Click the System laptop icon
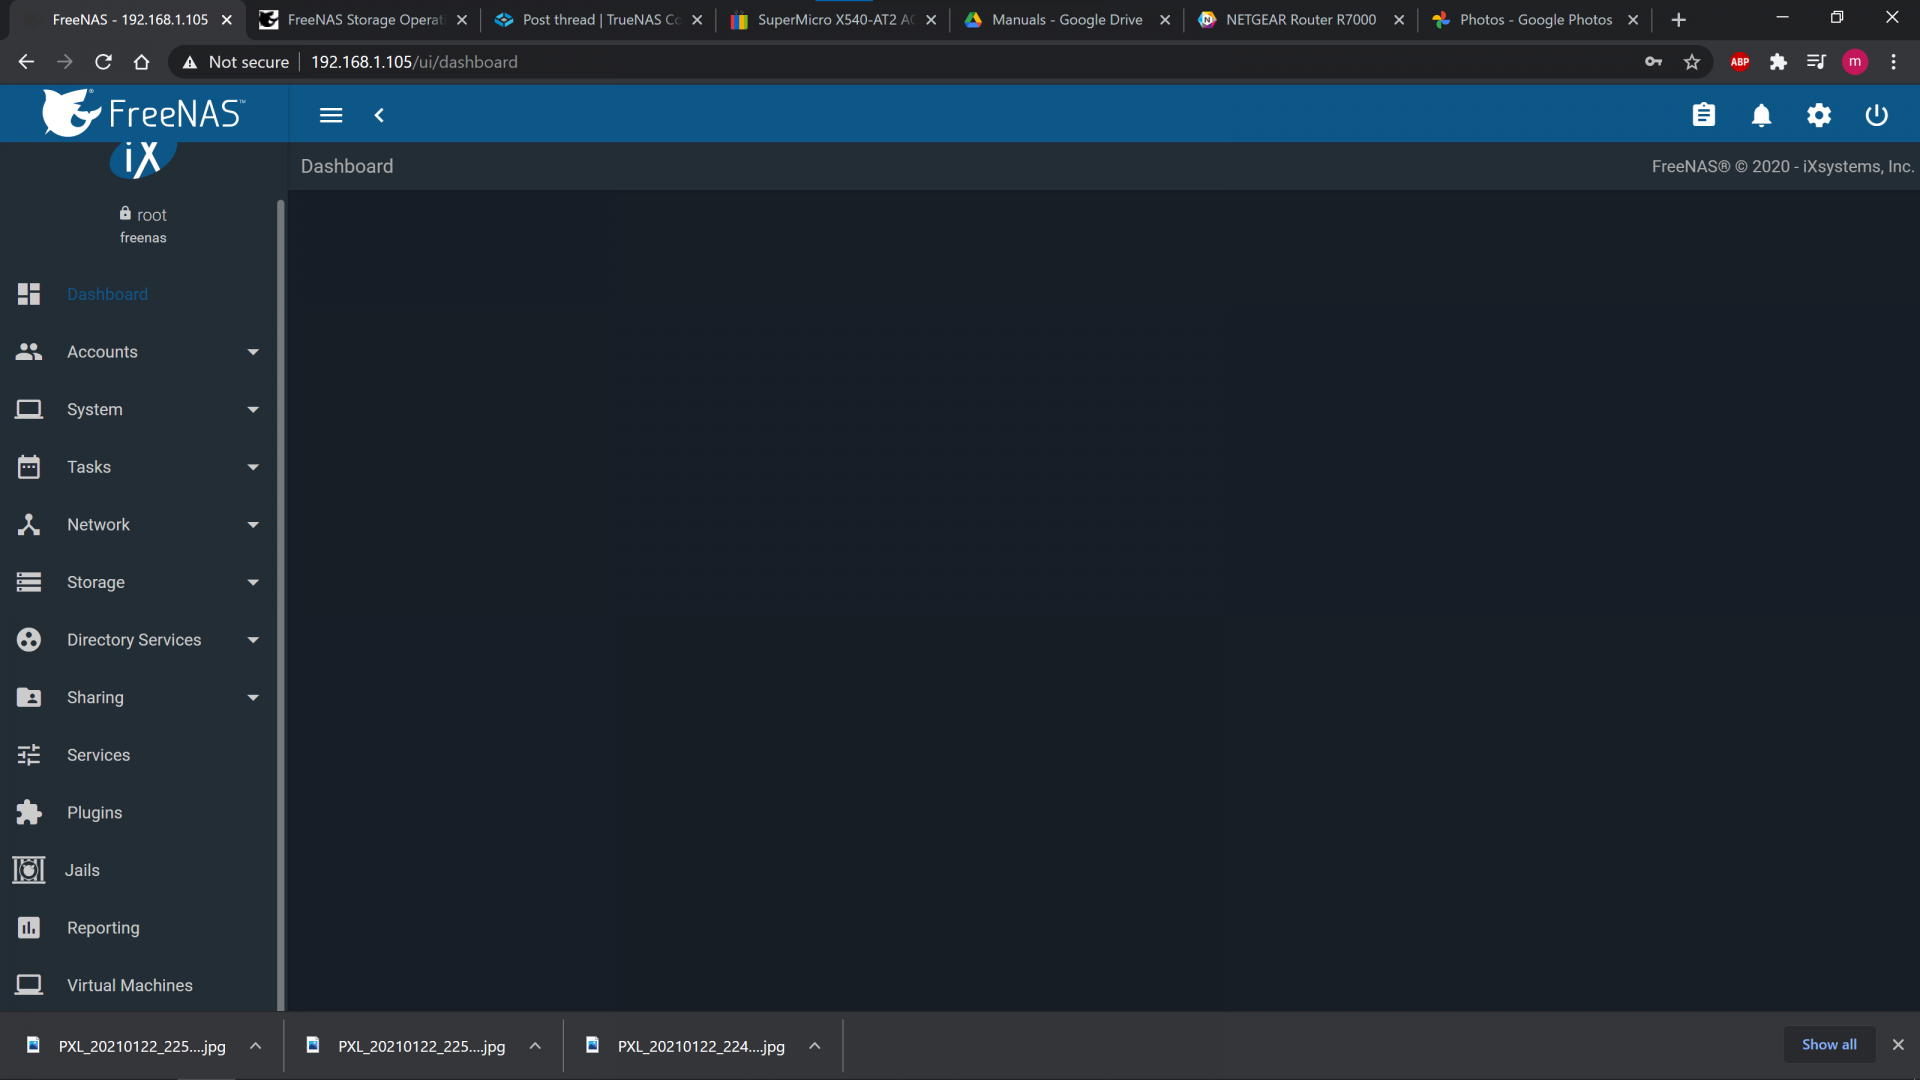 tap(29, 409)
